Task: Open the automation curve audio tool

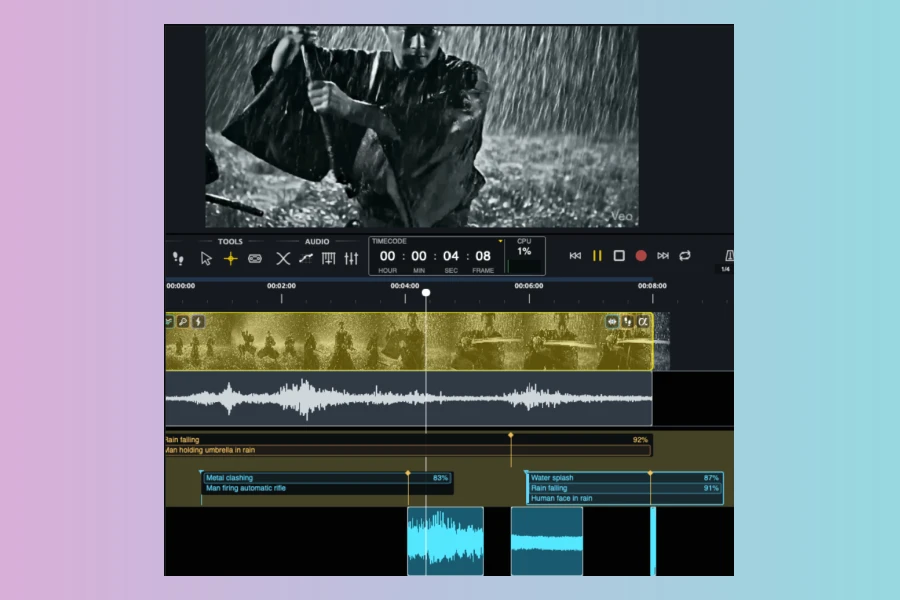Action: coord(306,258)
